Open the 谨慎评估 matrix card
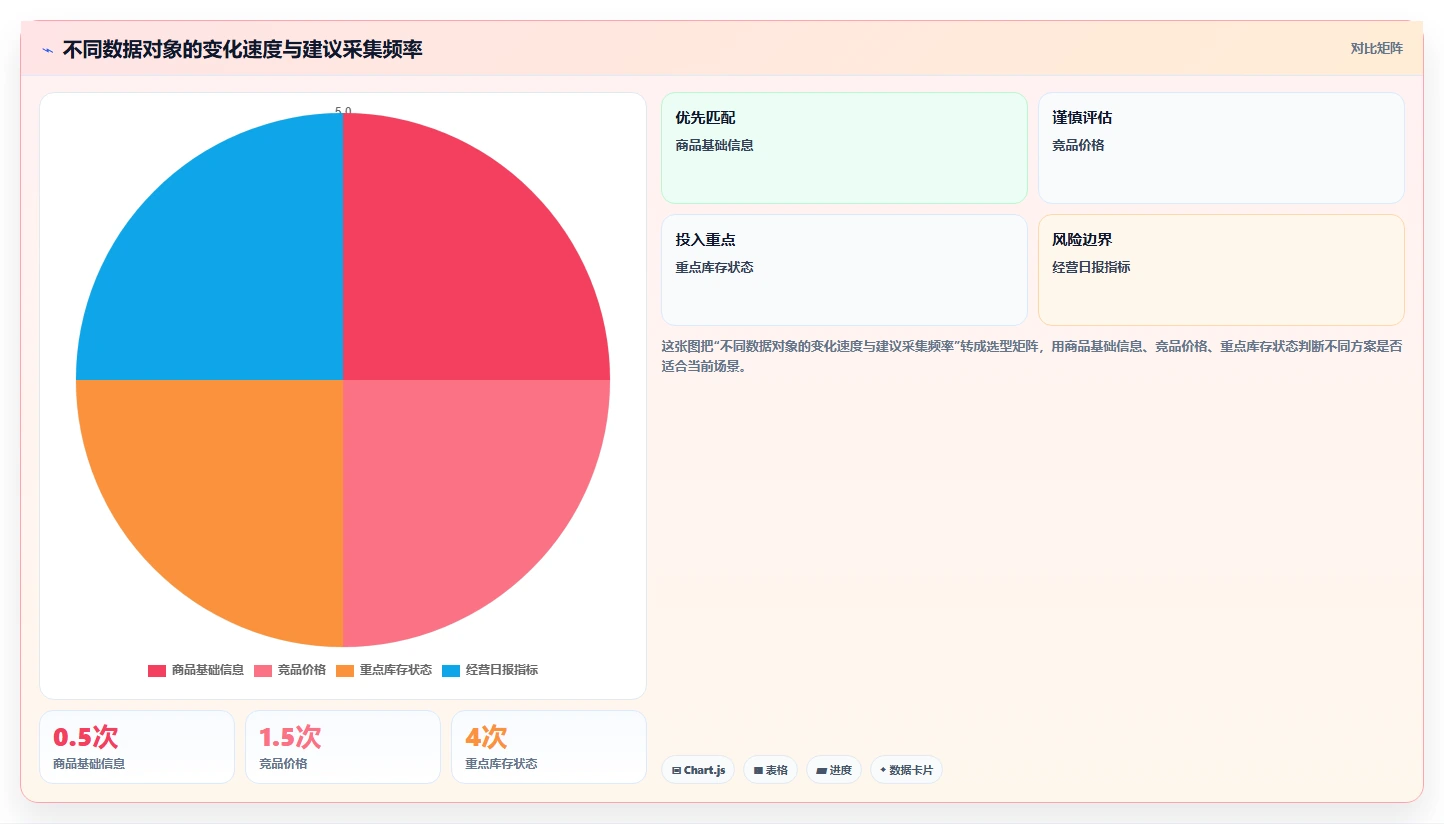Image resolution: width=1444 pixels, height=824 pixels. click(x=1221, y=148)
